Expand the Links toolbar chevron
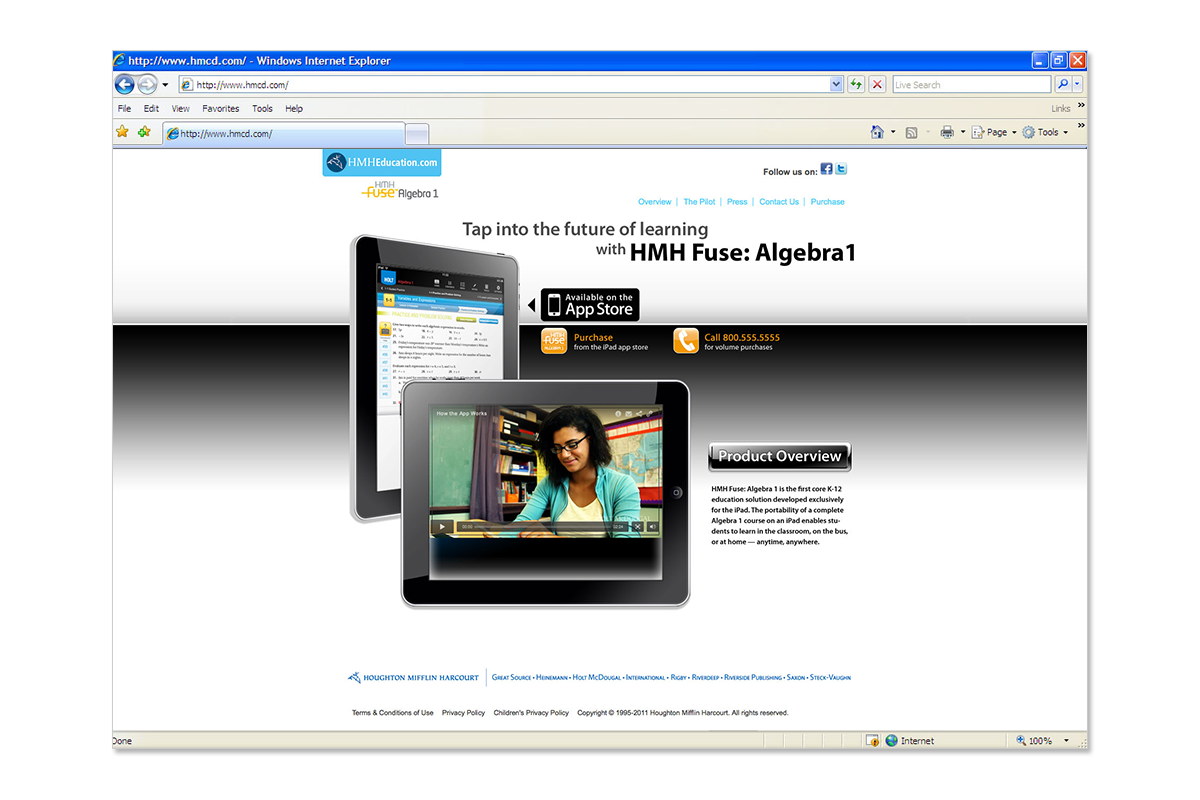Screen dimensions: 1200x800 coord(1081,105)
